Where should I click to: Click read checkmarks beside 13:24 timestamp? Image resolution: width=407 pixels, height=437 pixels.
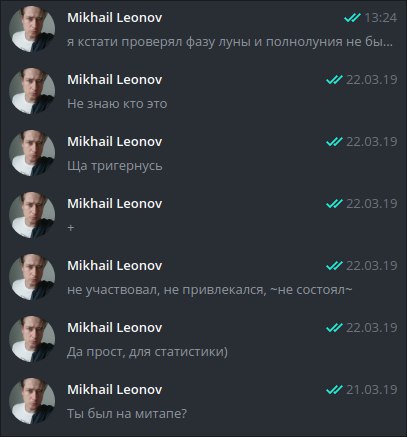352,18
